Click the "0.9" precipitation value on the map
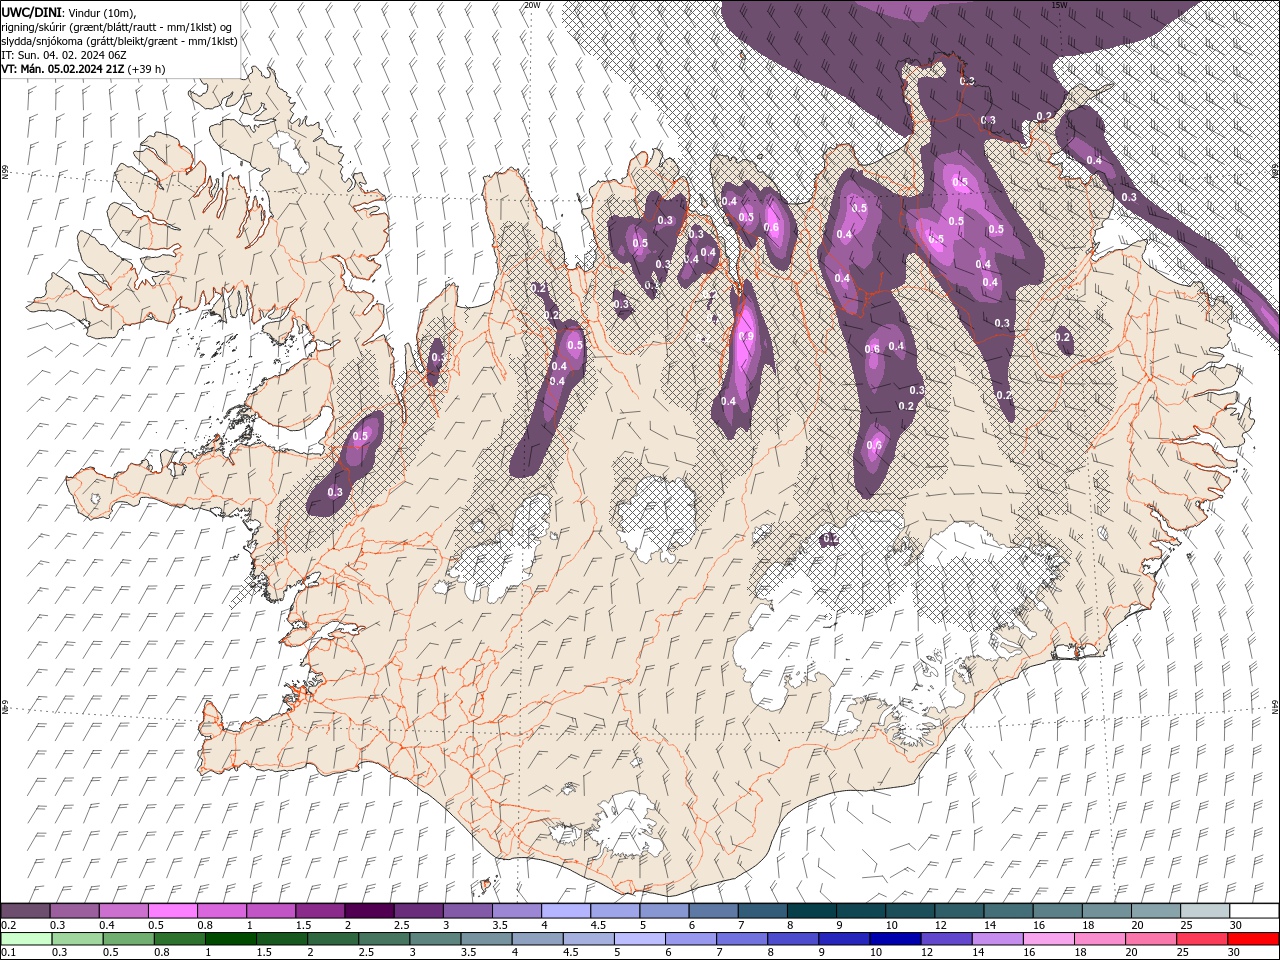1280x960 pixels. [x=745, y=337]
